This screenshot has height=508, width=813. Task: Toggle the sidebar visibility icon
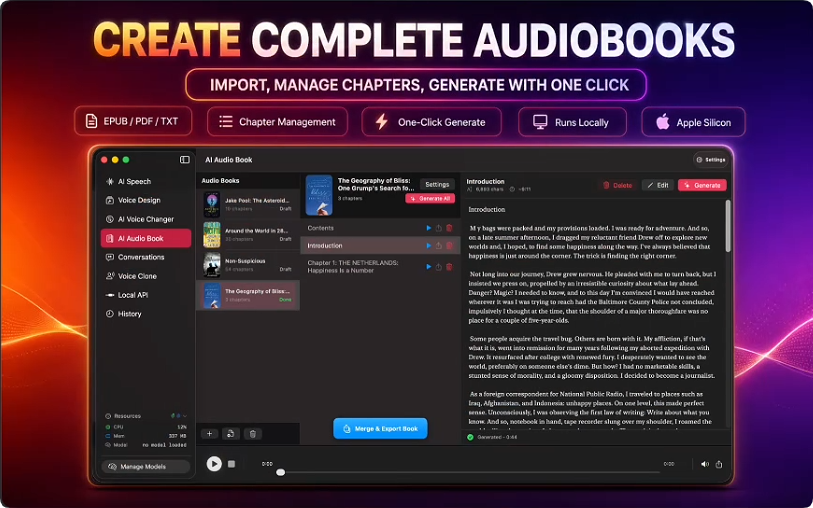click(185, 160)
